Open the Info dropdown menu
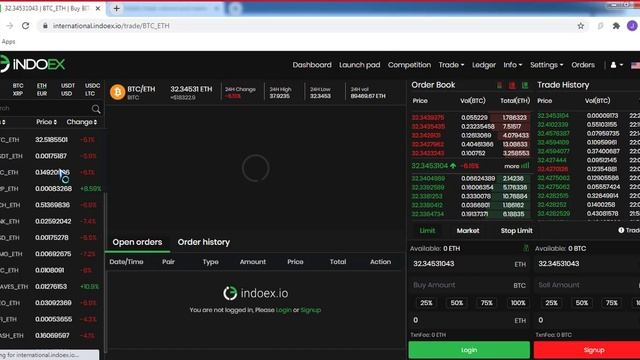Image resolution: width=640 pixels, height=360 pixels. click(x=512, y=65)
